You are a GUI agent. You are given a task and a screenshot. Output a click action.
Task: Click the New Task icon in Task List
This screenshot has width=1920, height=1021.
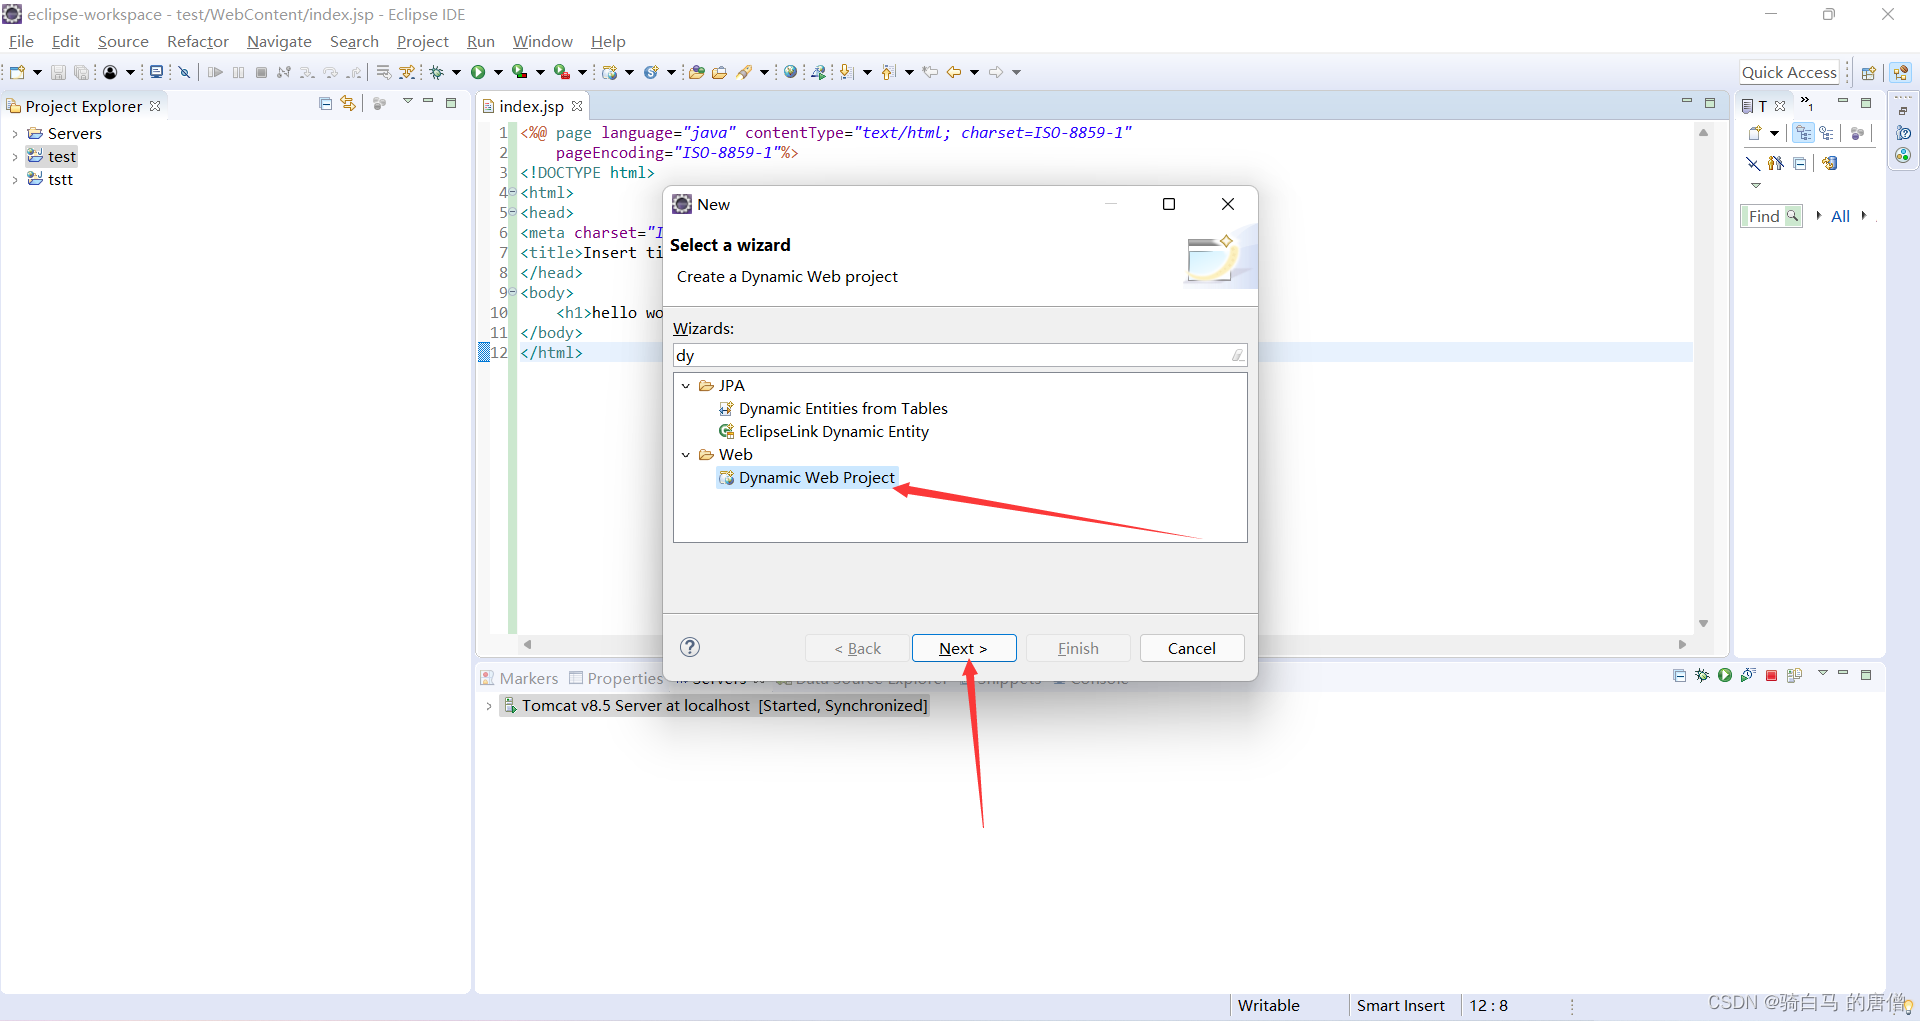1754,133
